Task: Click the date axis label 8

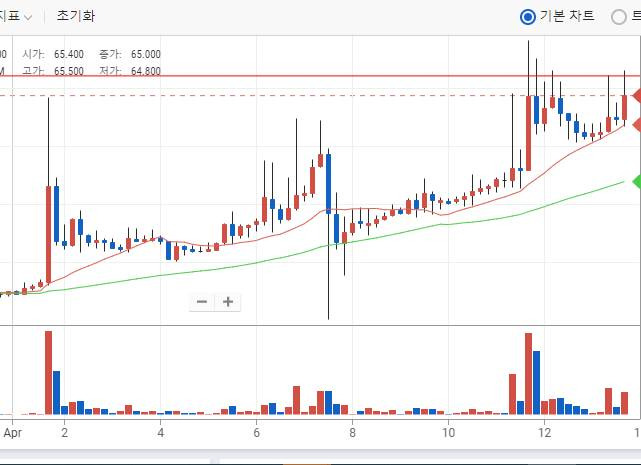Action: pos(352,433)
